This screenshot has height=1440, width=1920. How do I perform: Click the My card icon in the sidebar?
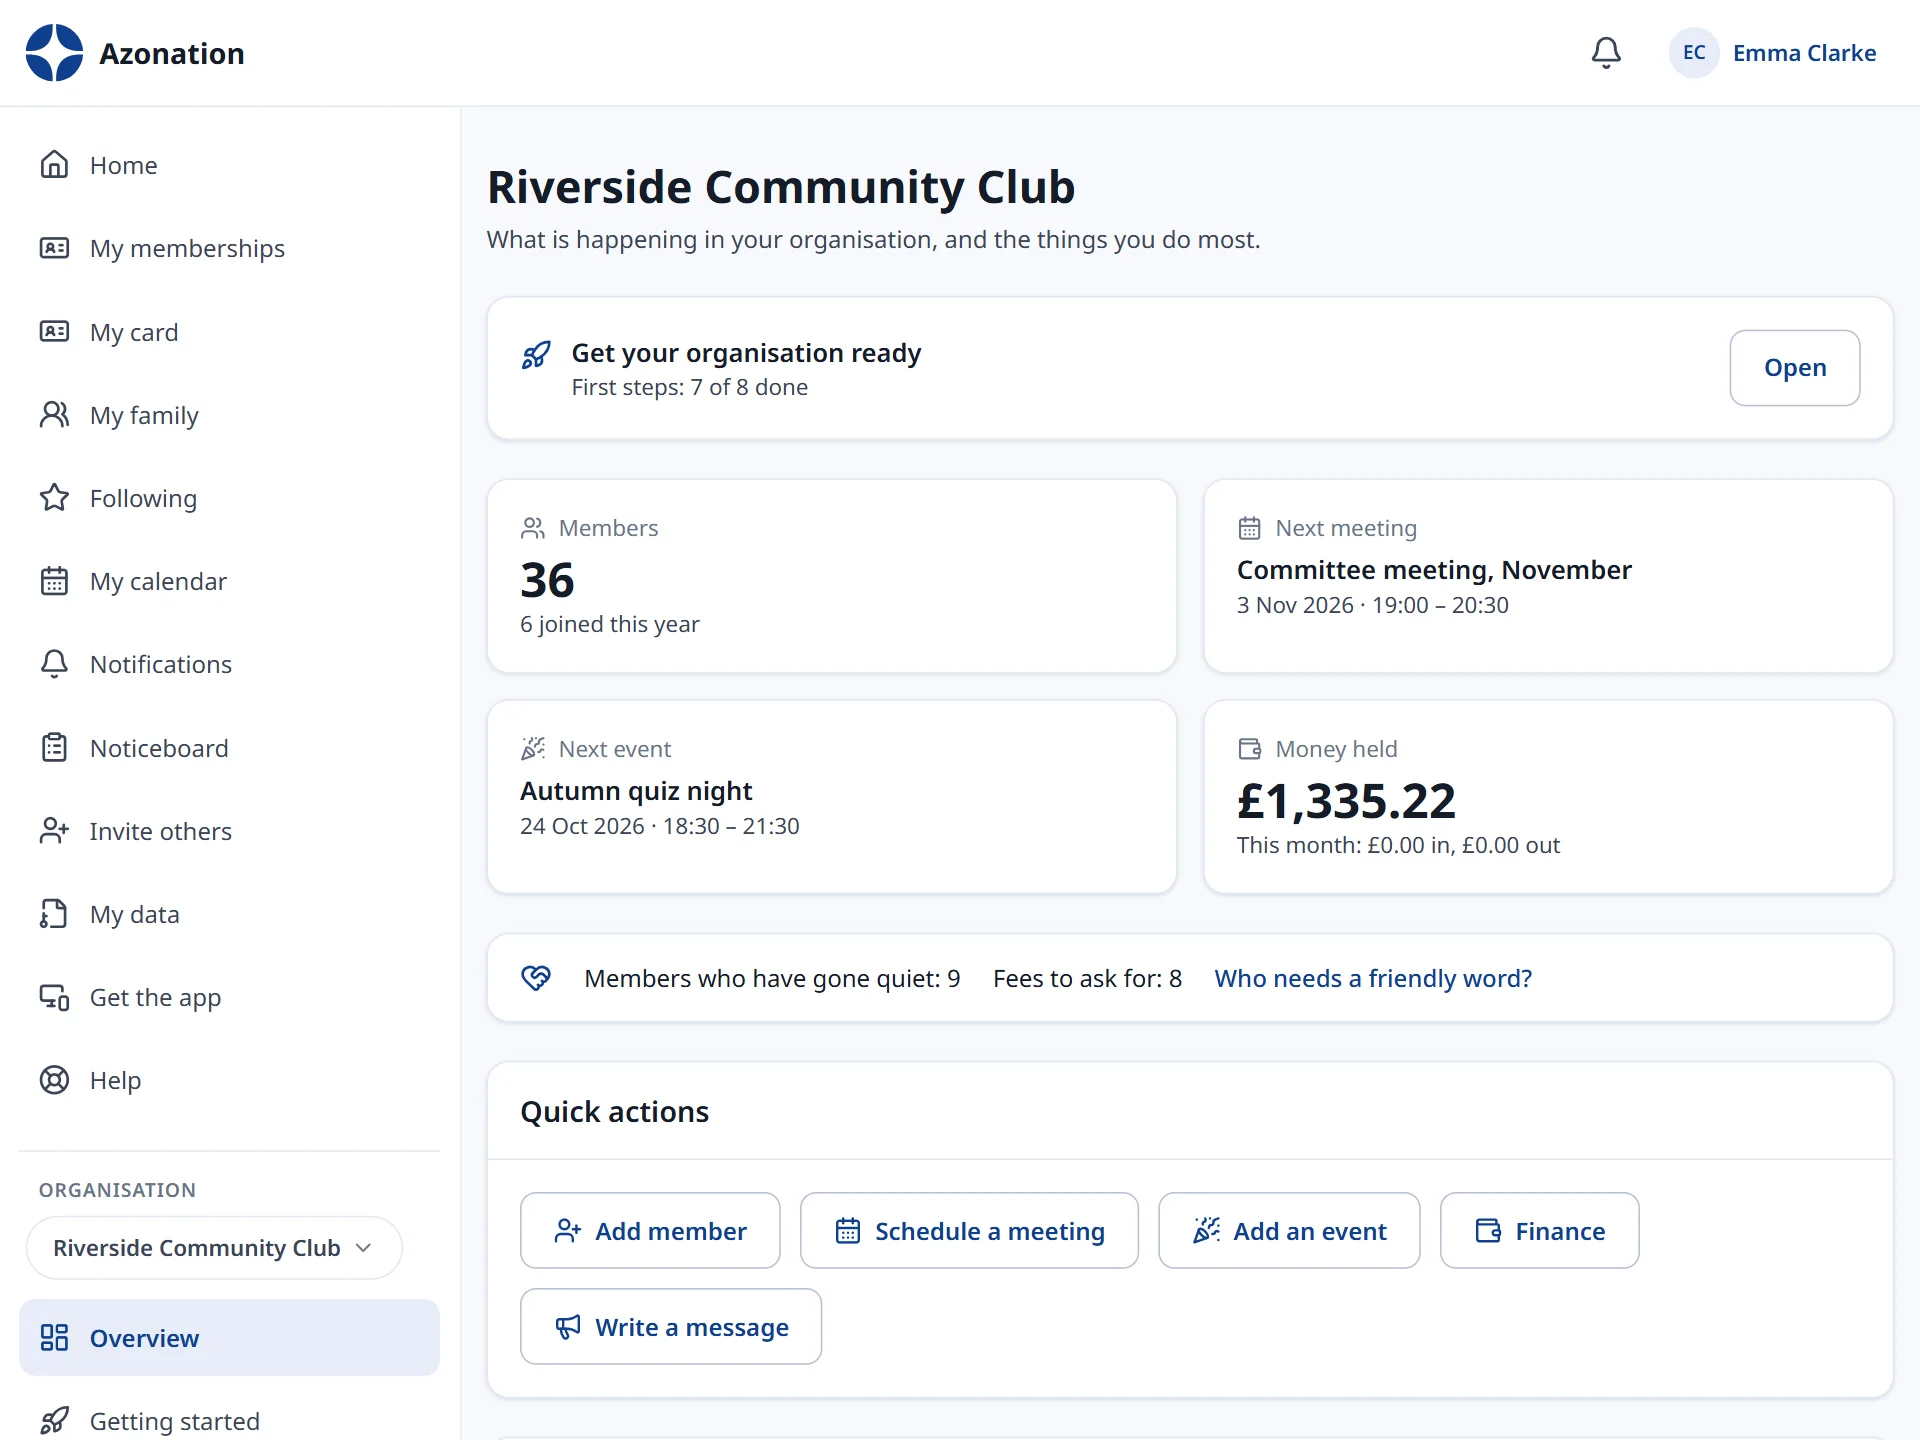point(54,332)
